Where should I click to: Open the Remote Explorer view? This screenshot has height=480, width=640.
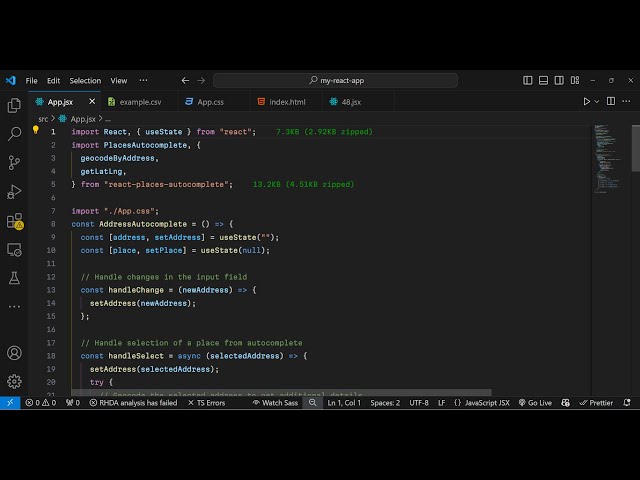(x=14, y=249)
